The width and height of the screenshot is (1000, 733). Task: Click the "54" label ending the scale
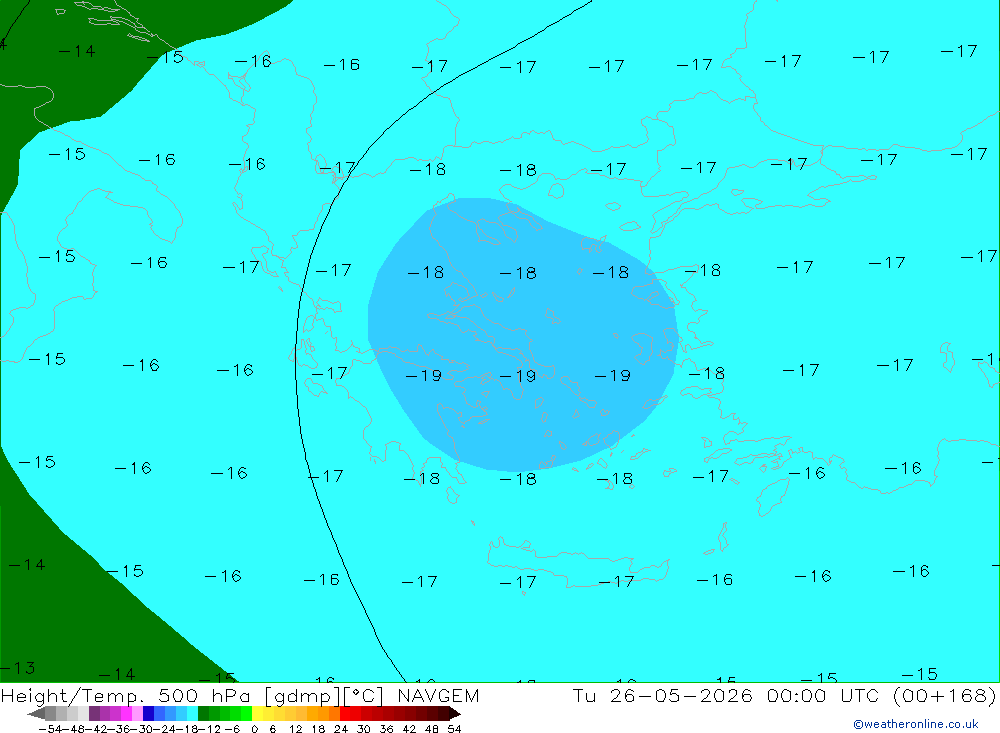pyautogui.click(x=454, y=729)
